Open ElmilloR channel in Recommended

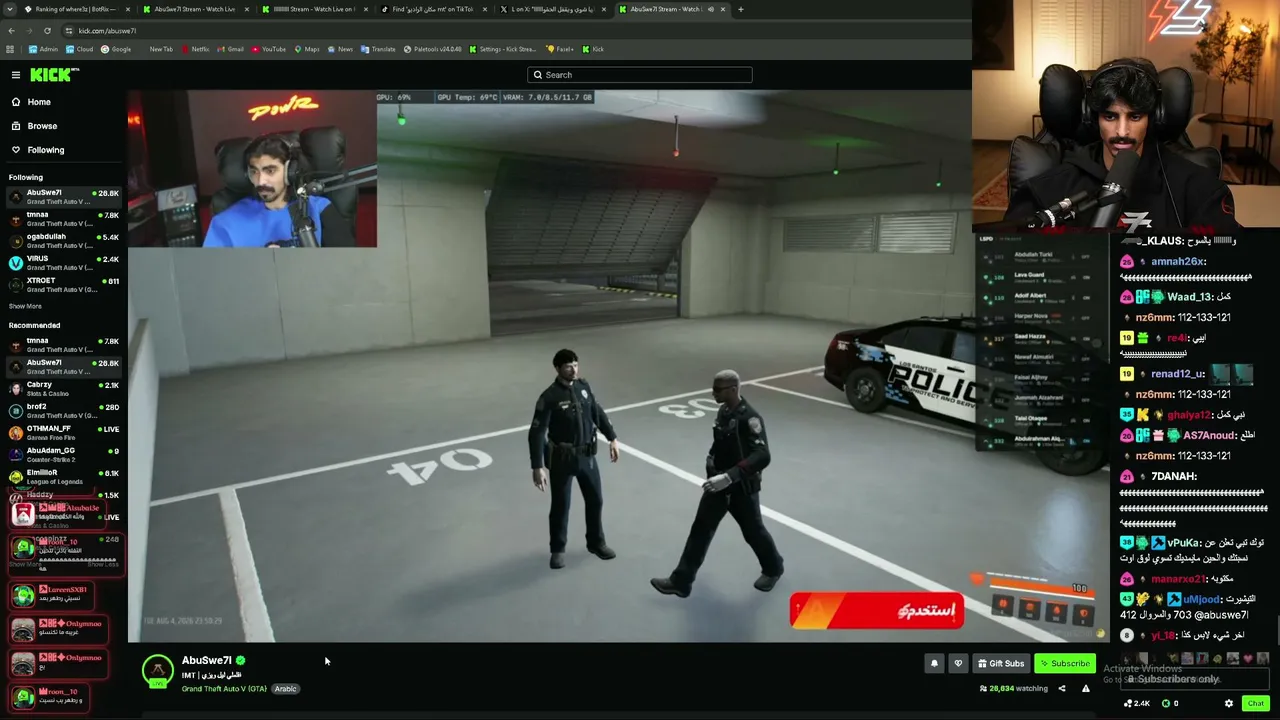coord(64,476)
